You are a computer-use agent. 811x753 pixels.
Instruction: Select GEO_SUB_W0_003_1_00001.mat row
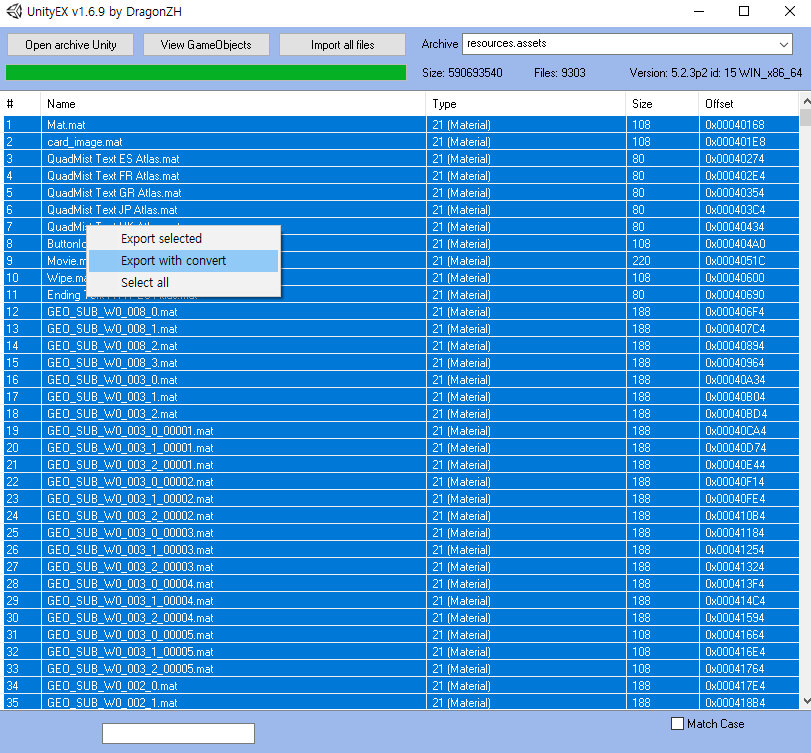[x=401, y=448]
